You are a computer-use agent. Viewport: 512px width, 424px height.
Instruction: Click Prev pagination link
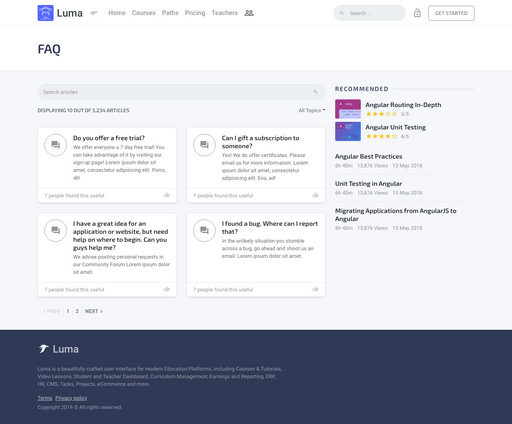click(51, 311)
